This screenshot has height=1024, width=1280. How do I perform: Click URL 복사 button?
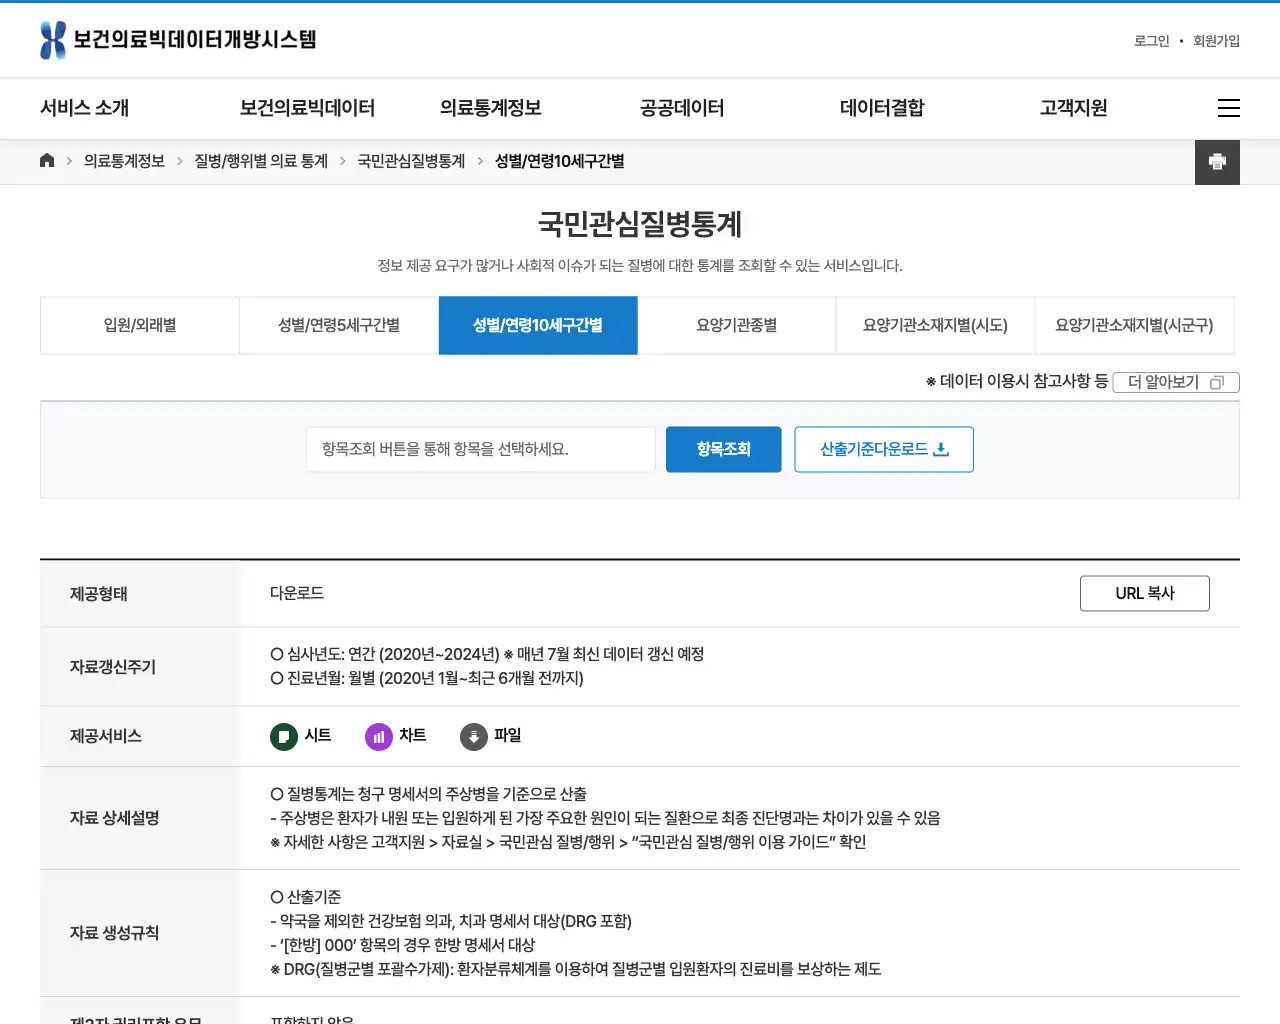pyautogui.click(x=1145, y=593)
